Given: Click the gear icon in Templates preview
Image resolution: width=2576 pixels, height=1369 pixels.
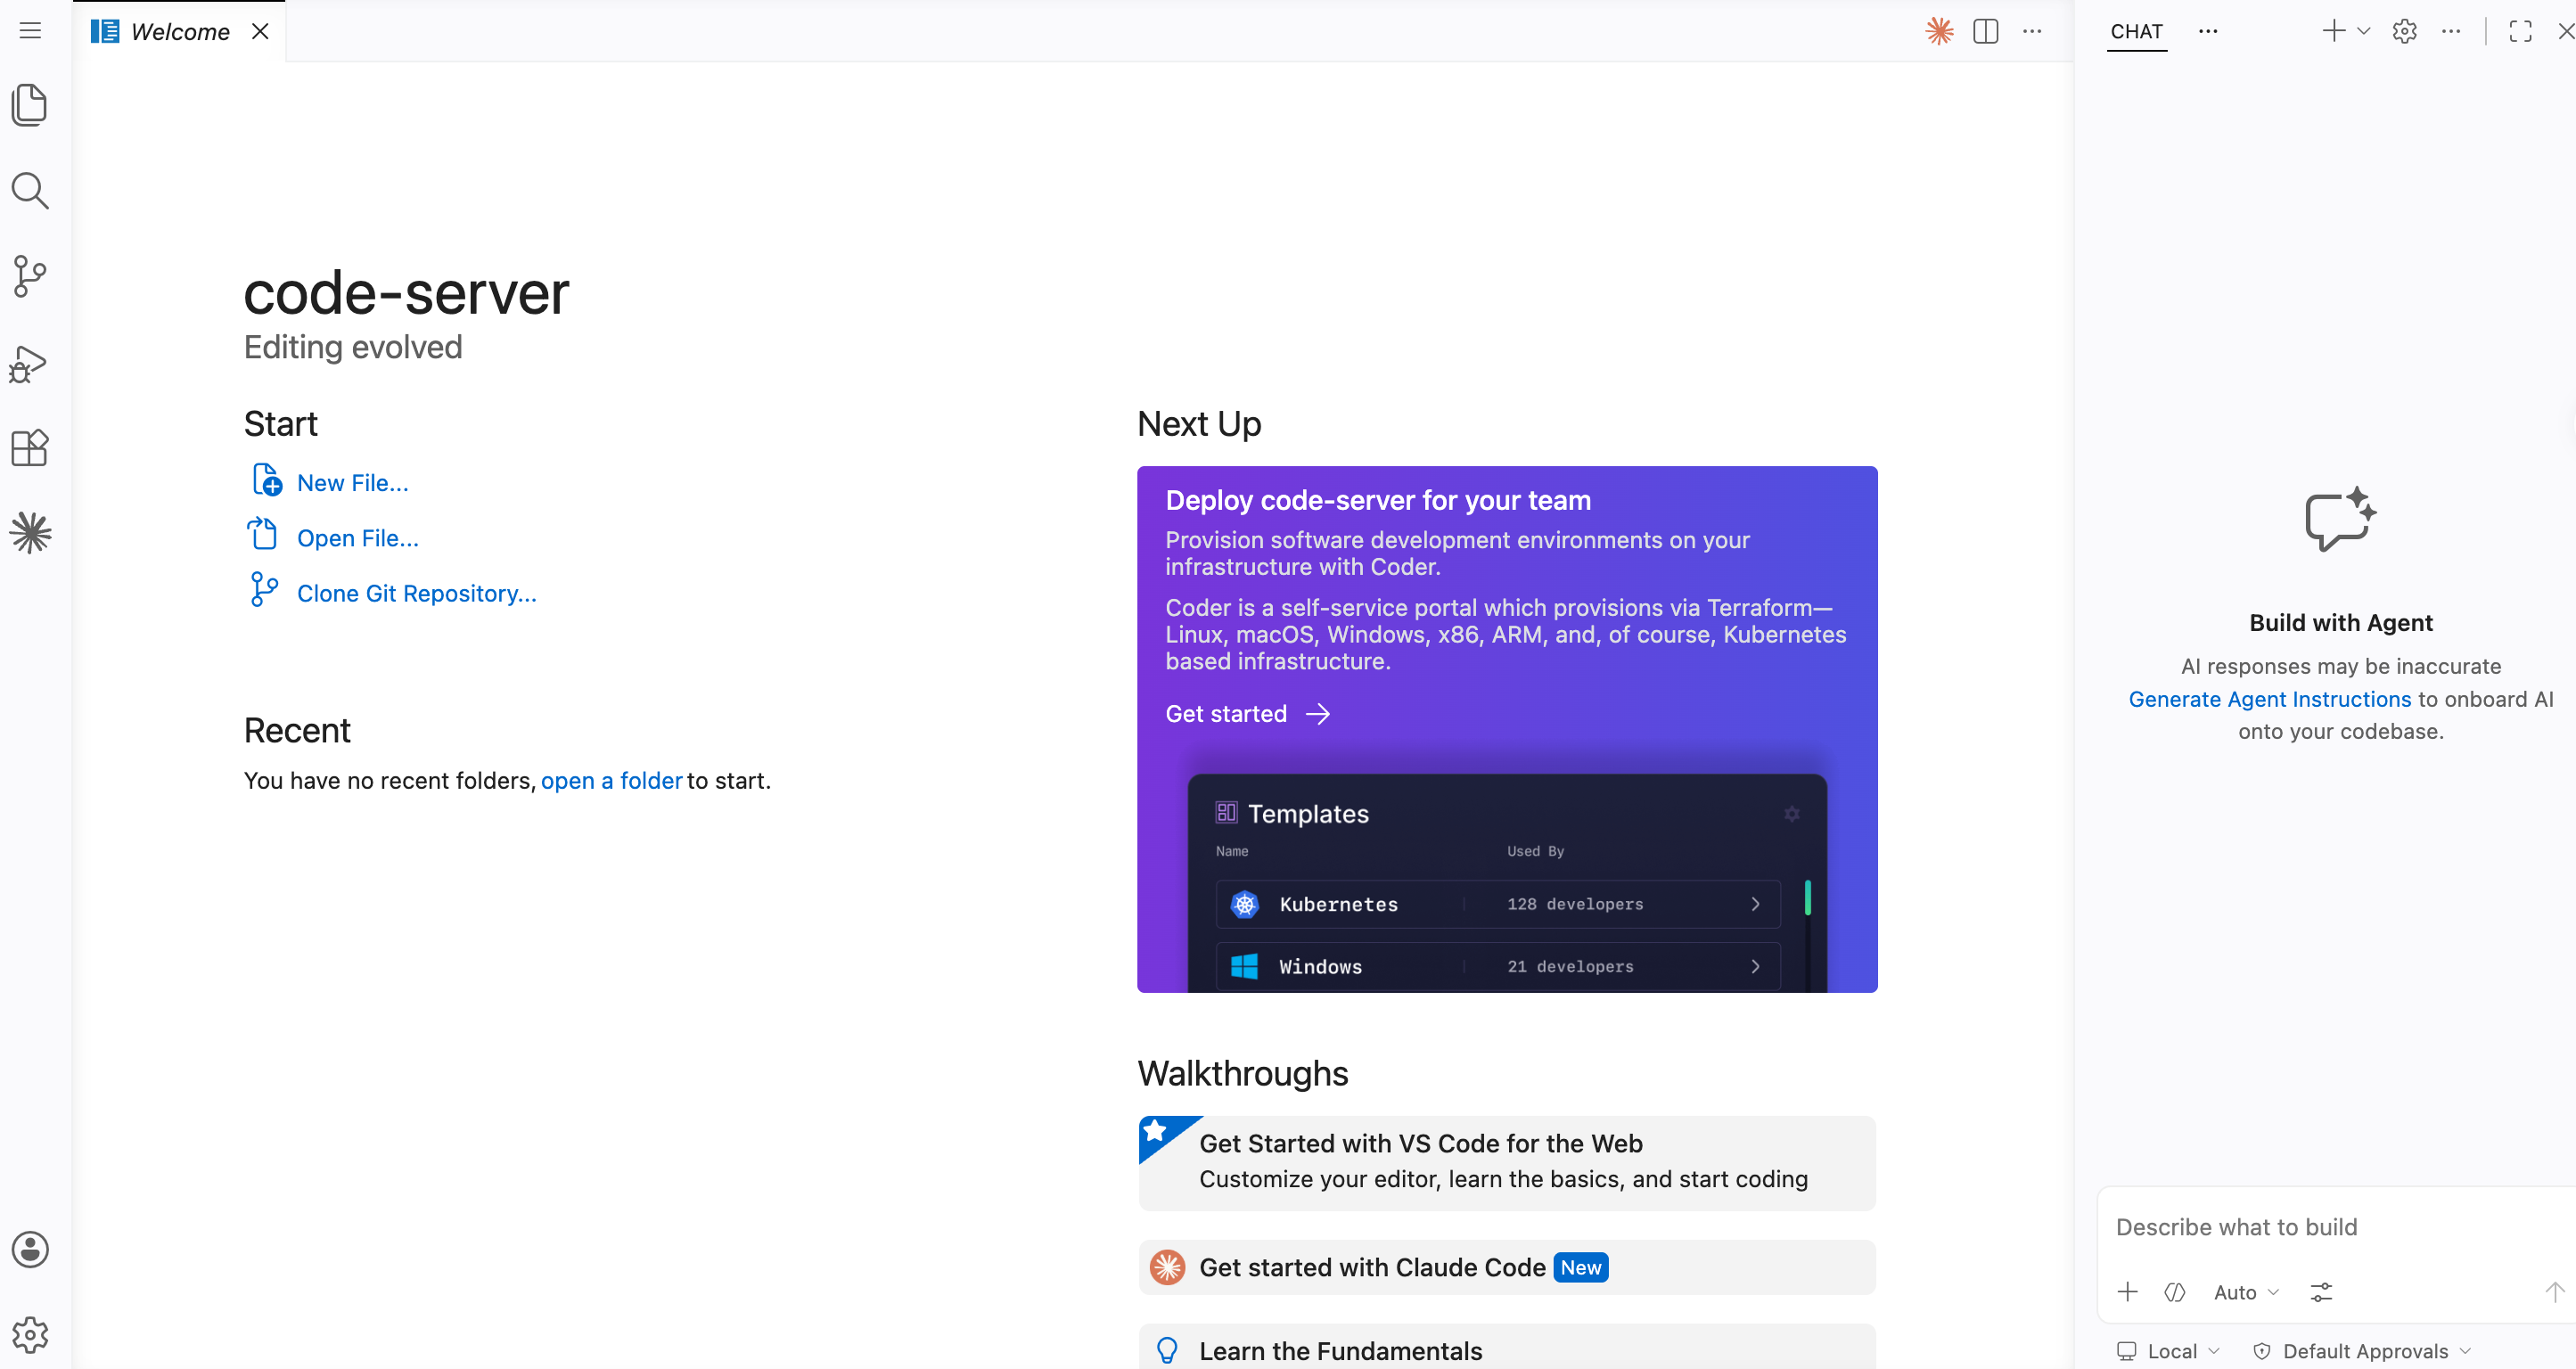Looking at the screenshot, I should point(1792,814).
